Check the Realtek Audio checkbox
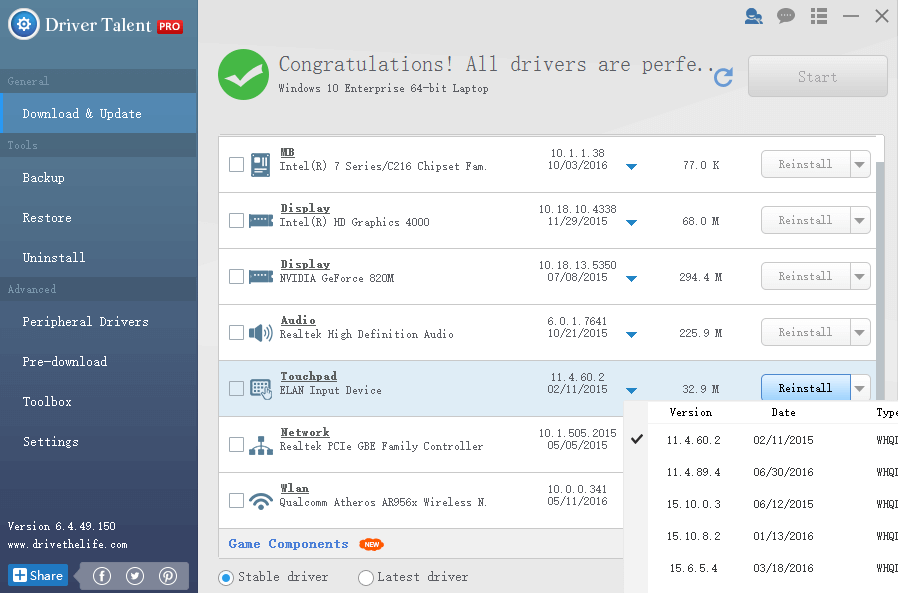Viewport: 898px width, 593px height. (237, 333)
